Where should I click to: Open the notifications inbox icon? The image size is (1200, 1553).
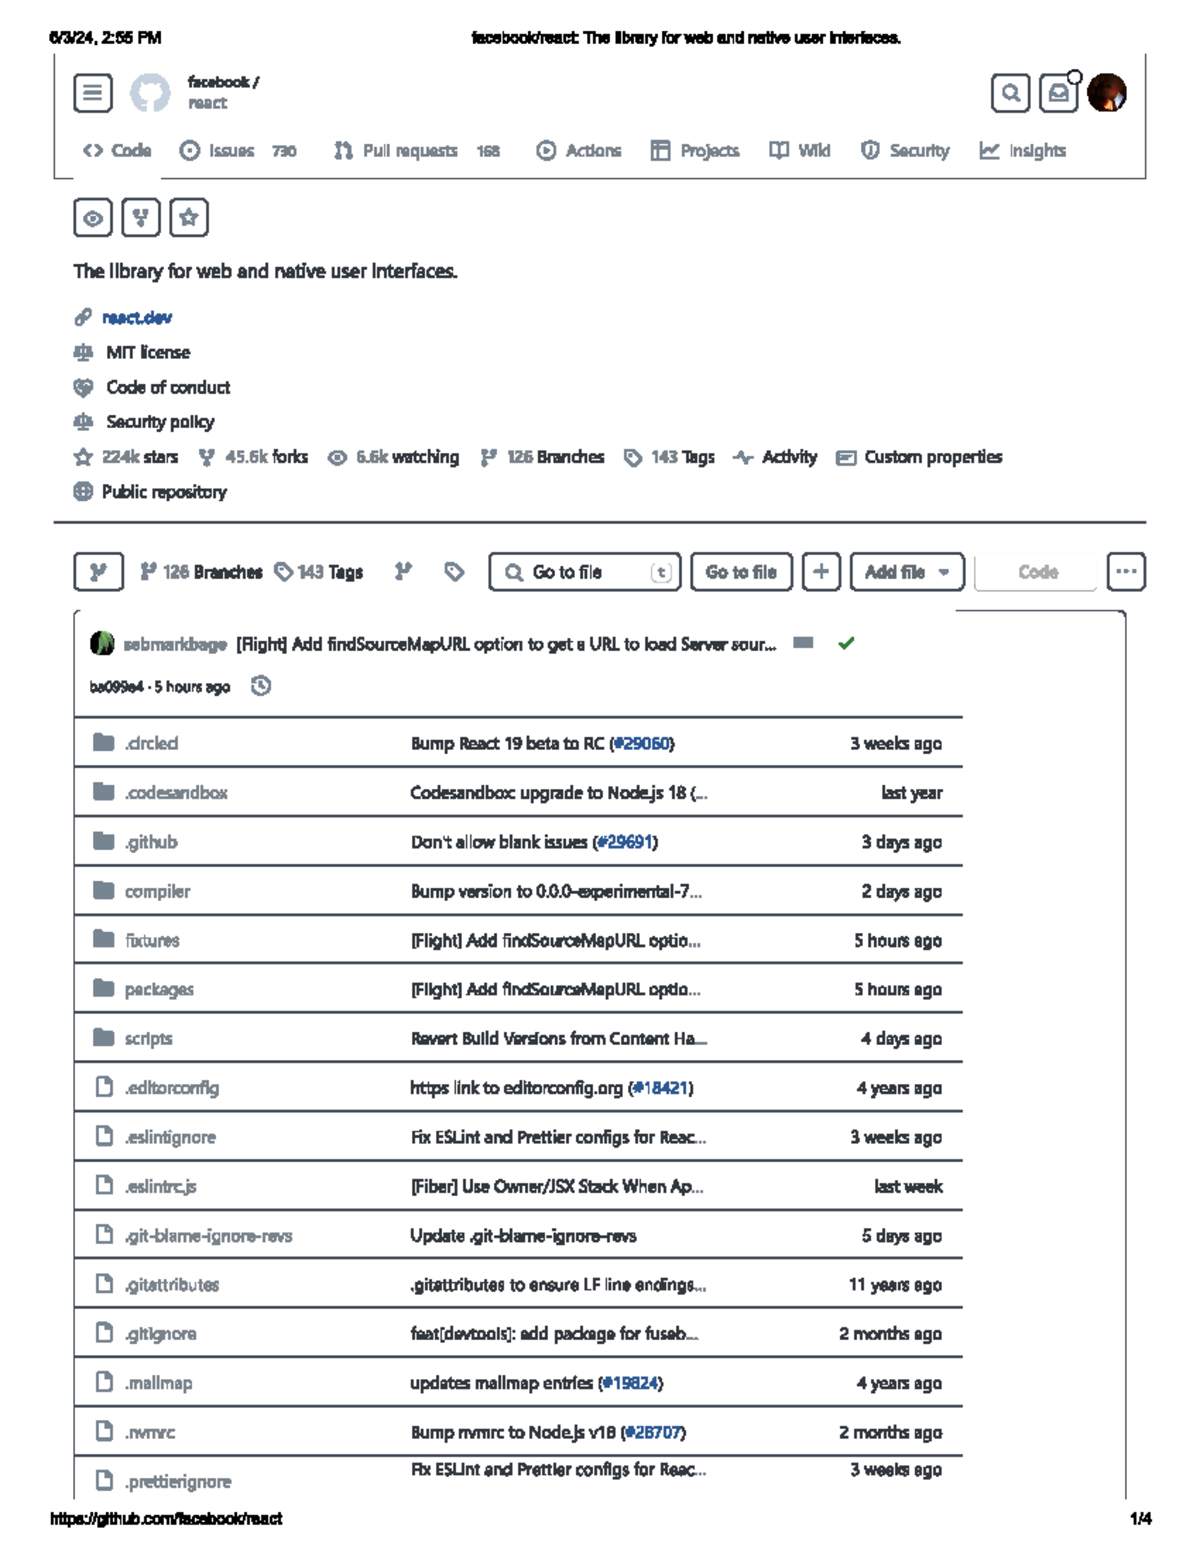tap(1058, 93)
